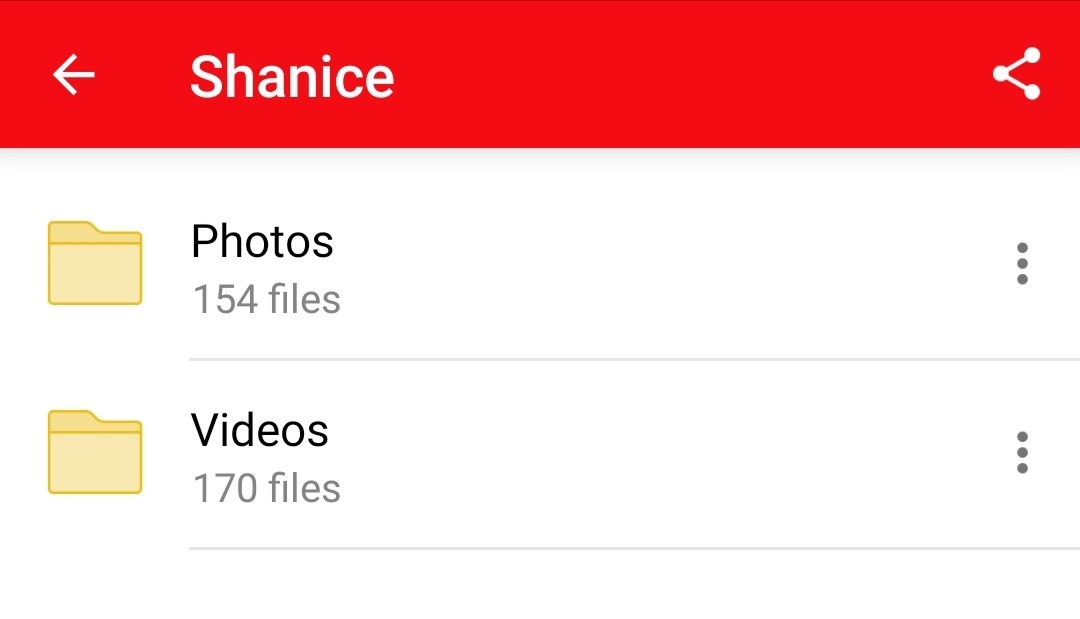Tap the back arrow in header
1080x619 pixels.
click(x=74, y=75)
